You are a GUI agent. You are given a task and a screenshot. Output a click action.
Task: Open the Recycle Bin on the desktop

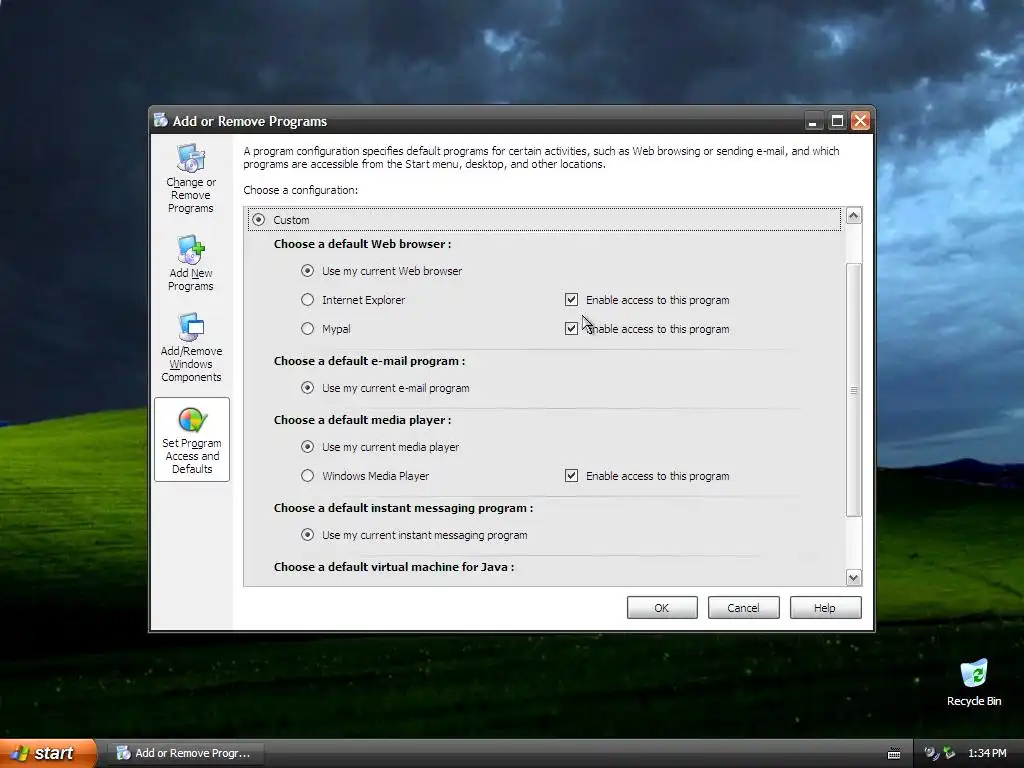(974, 683)
